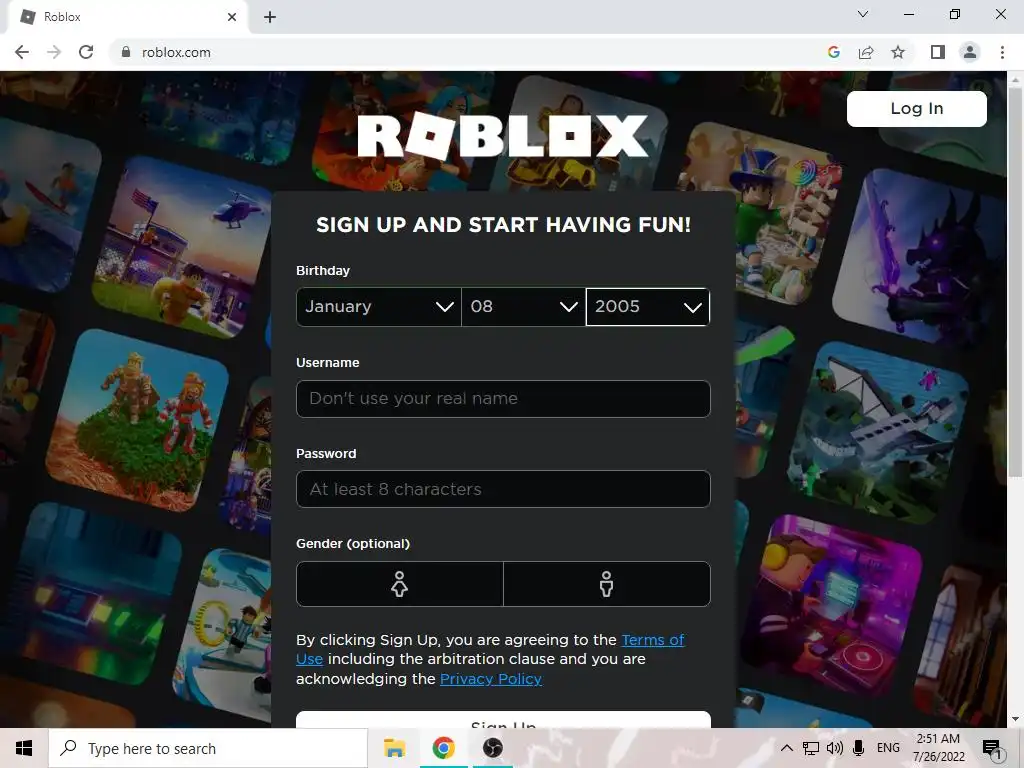Bookmark this page with the star icon
Viewport: 1024px width, 768px height.
pyautogui.click(x=898, y=52)
